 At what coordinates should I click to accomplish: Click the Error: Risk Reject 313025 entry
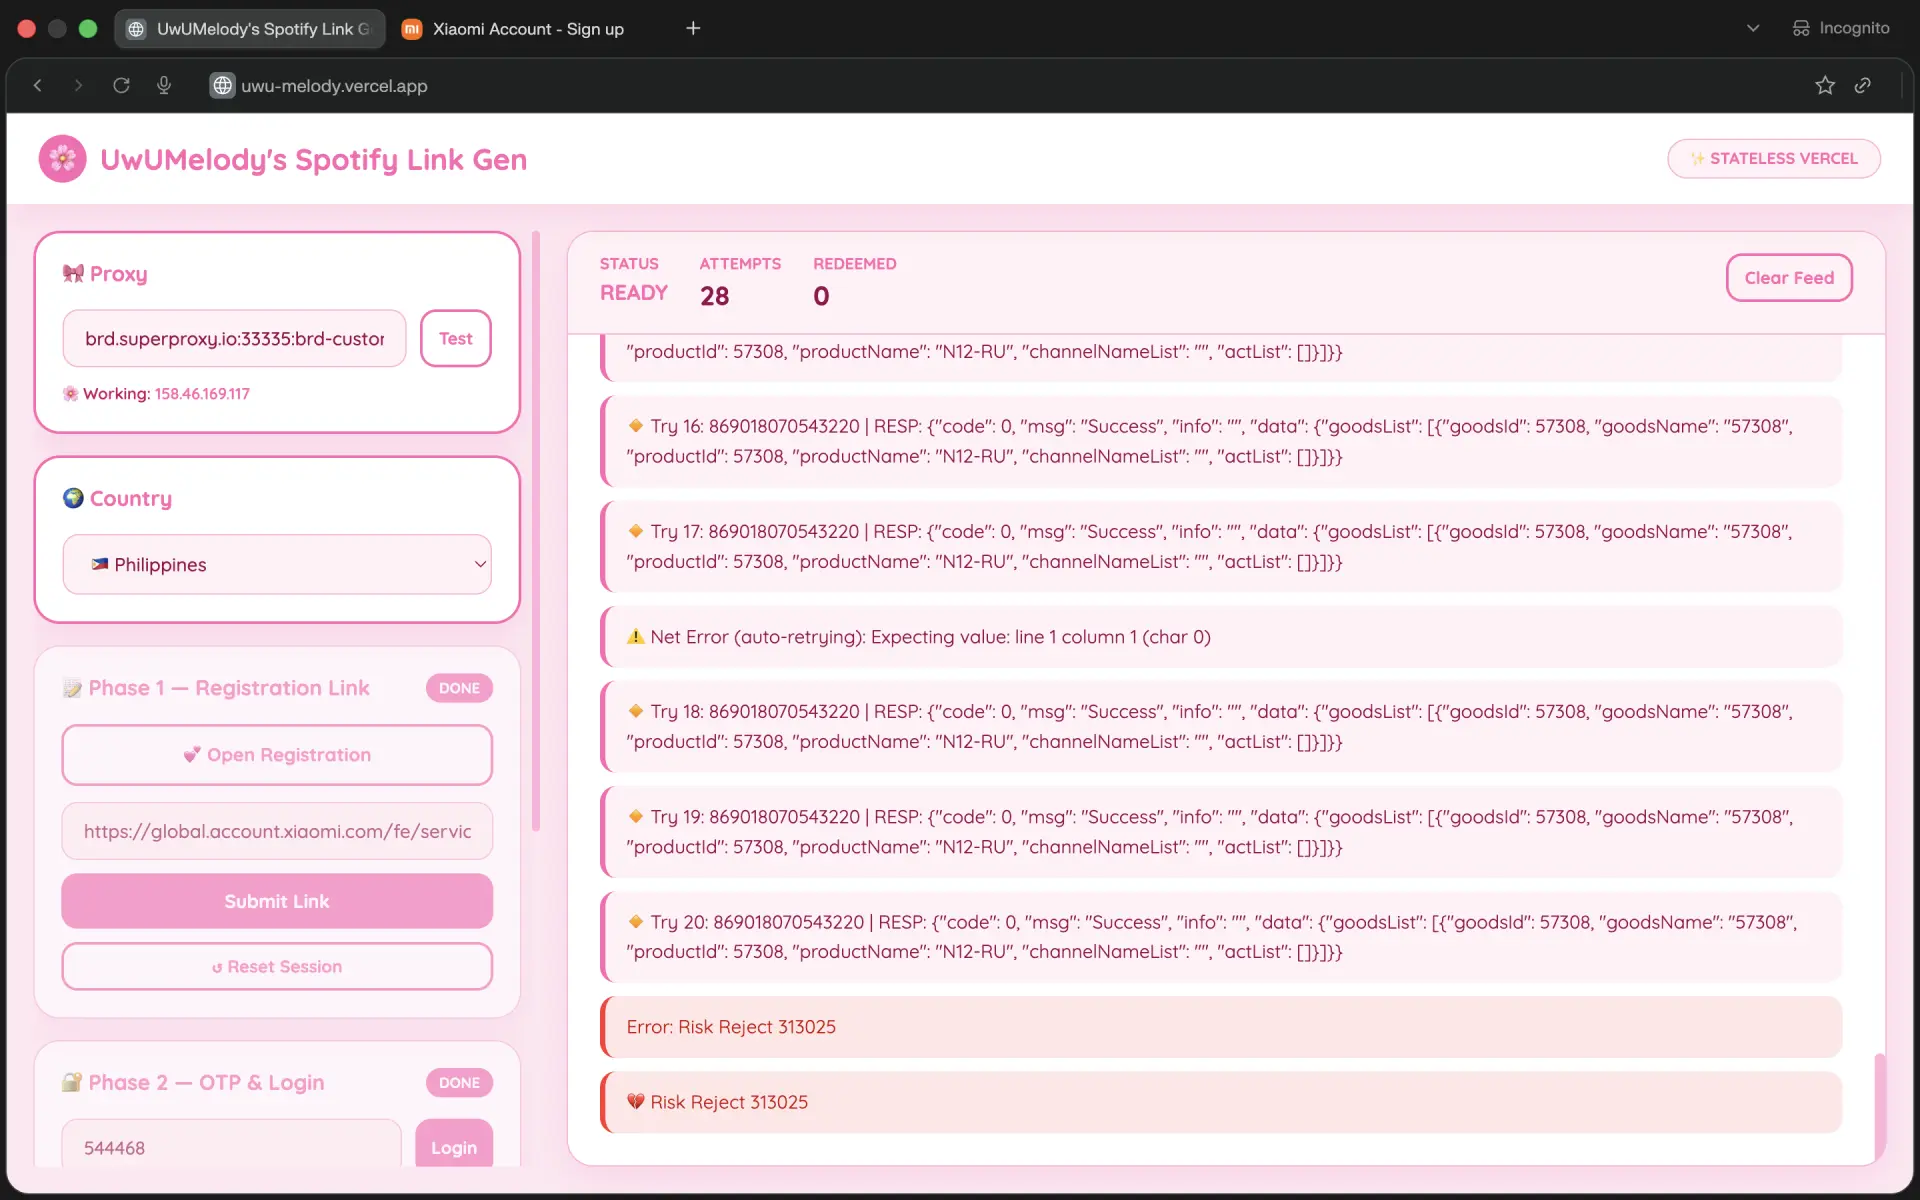[1221, 1027]
